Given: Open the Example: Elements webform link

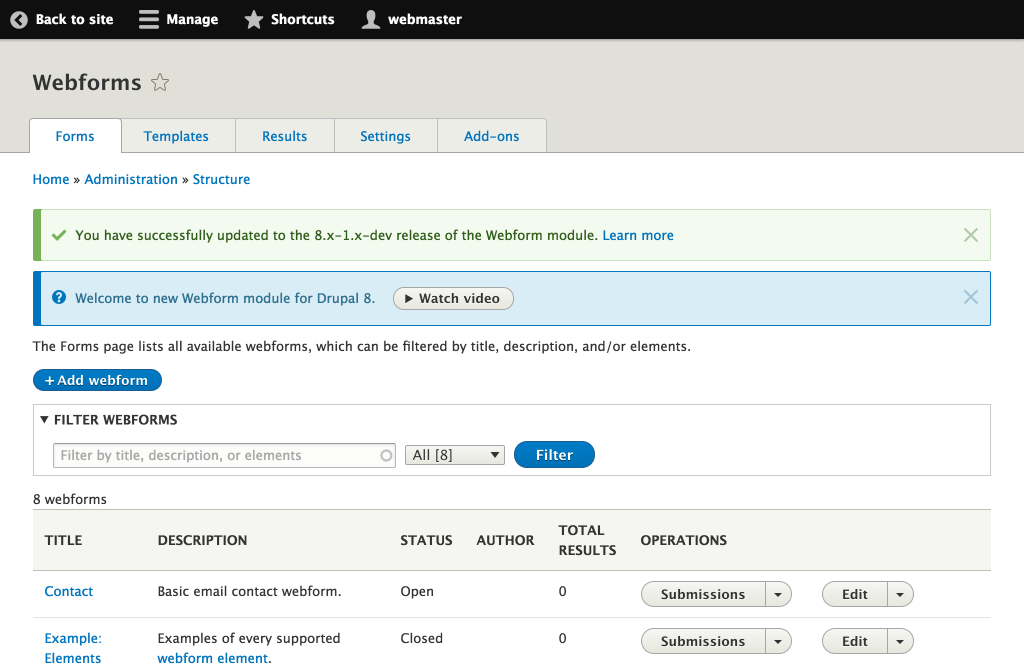Looking at the screenshot, I should (73, 648).
